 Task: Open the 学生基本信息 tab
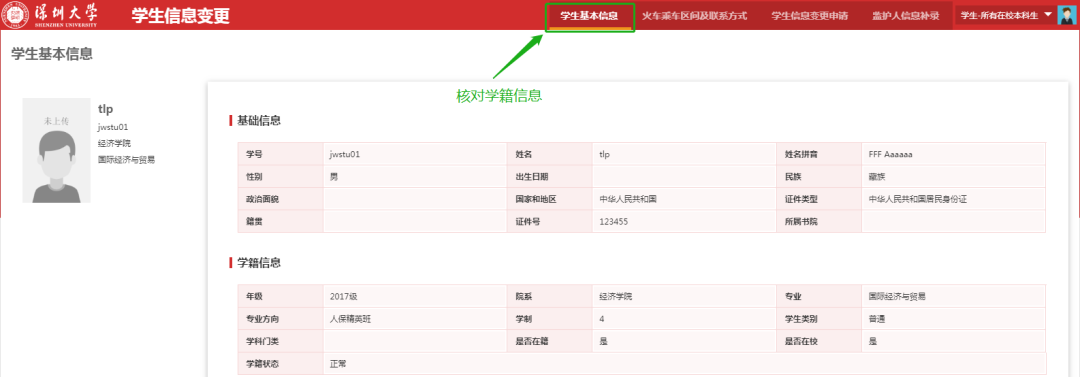pyautogui.click(x=589, y=15)
